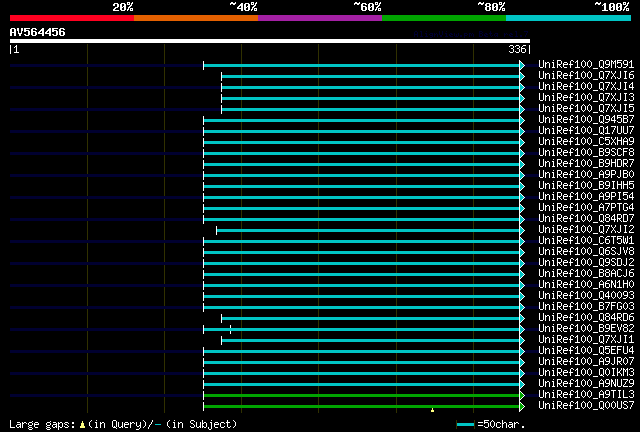
Task: Click the cyan alignment bar of UniRef100_Q9M591
Action: (361, 65)
